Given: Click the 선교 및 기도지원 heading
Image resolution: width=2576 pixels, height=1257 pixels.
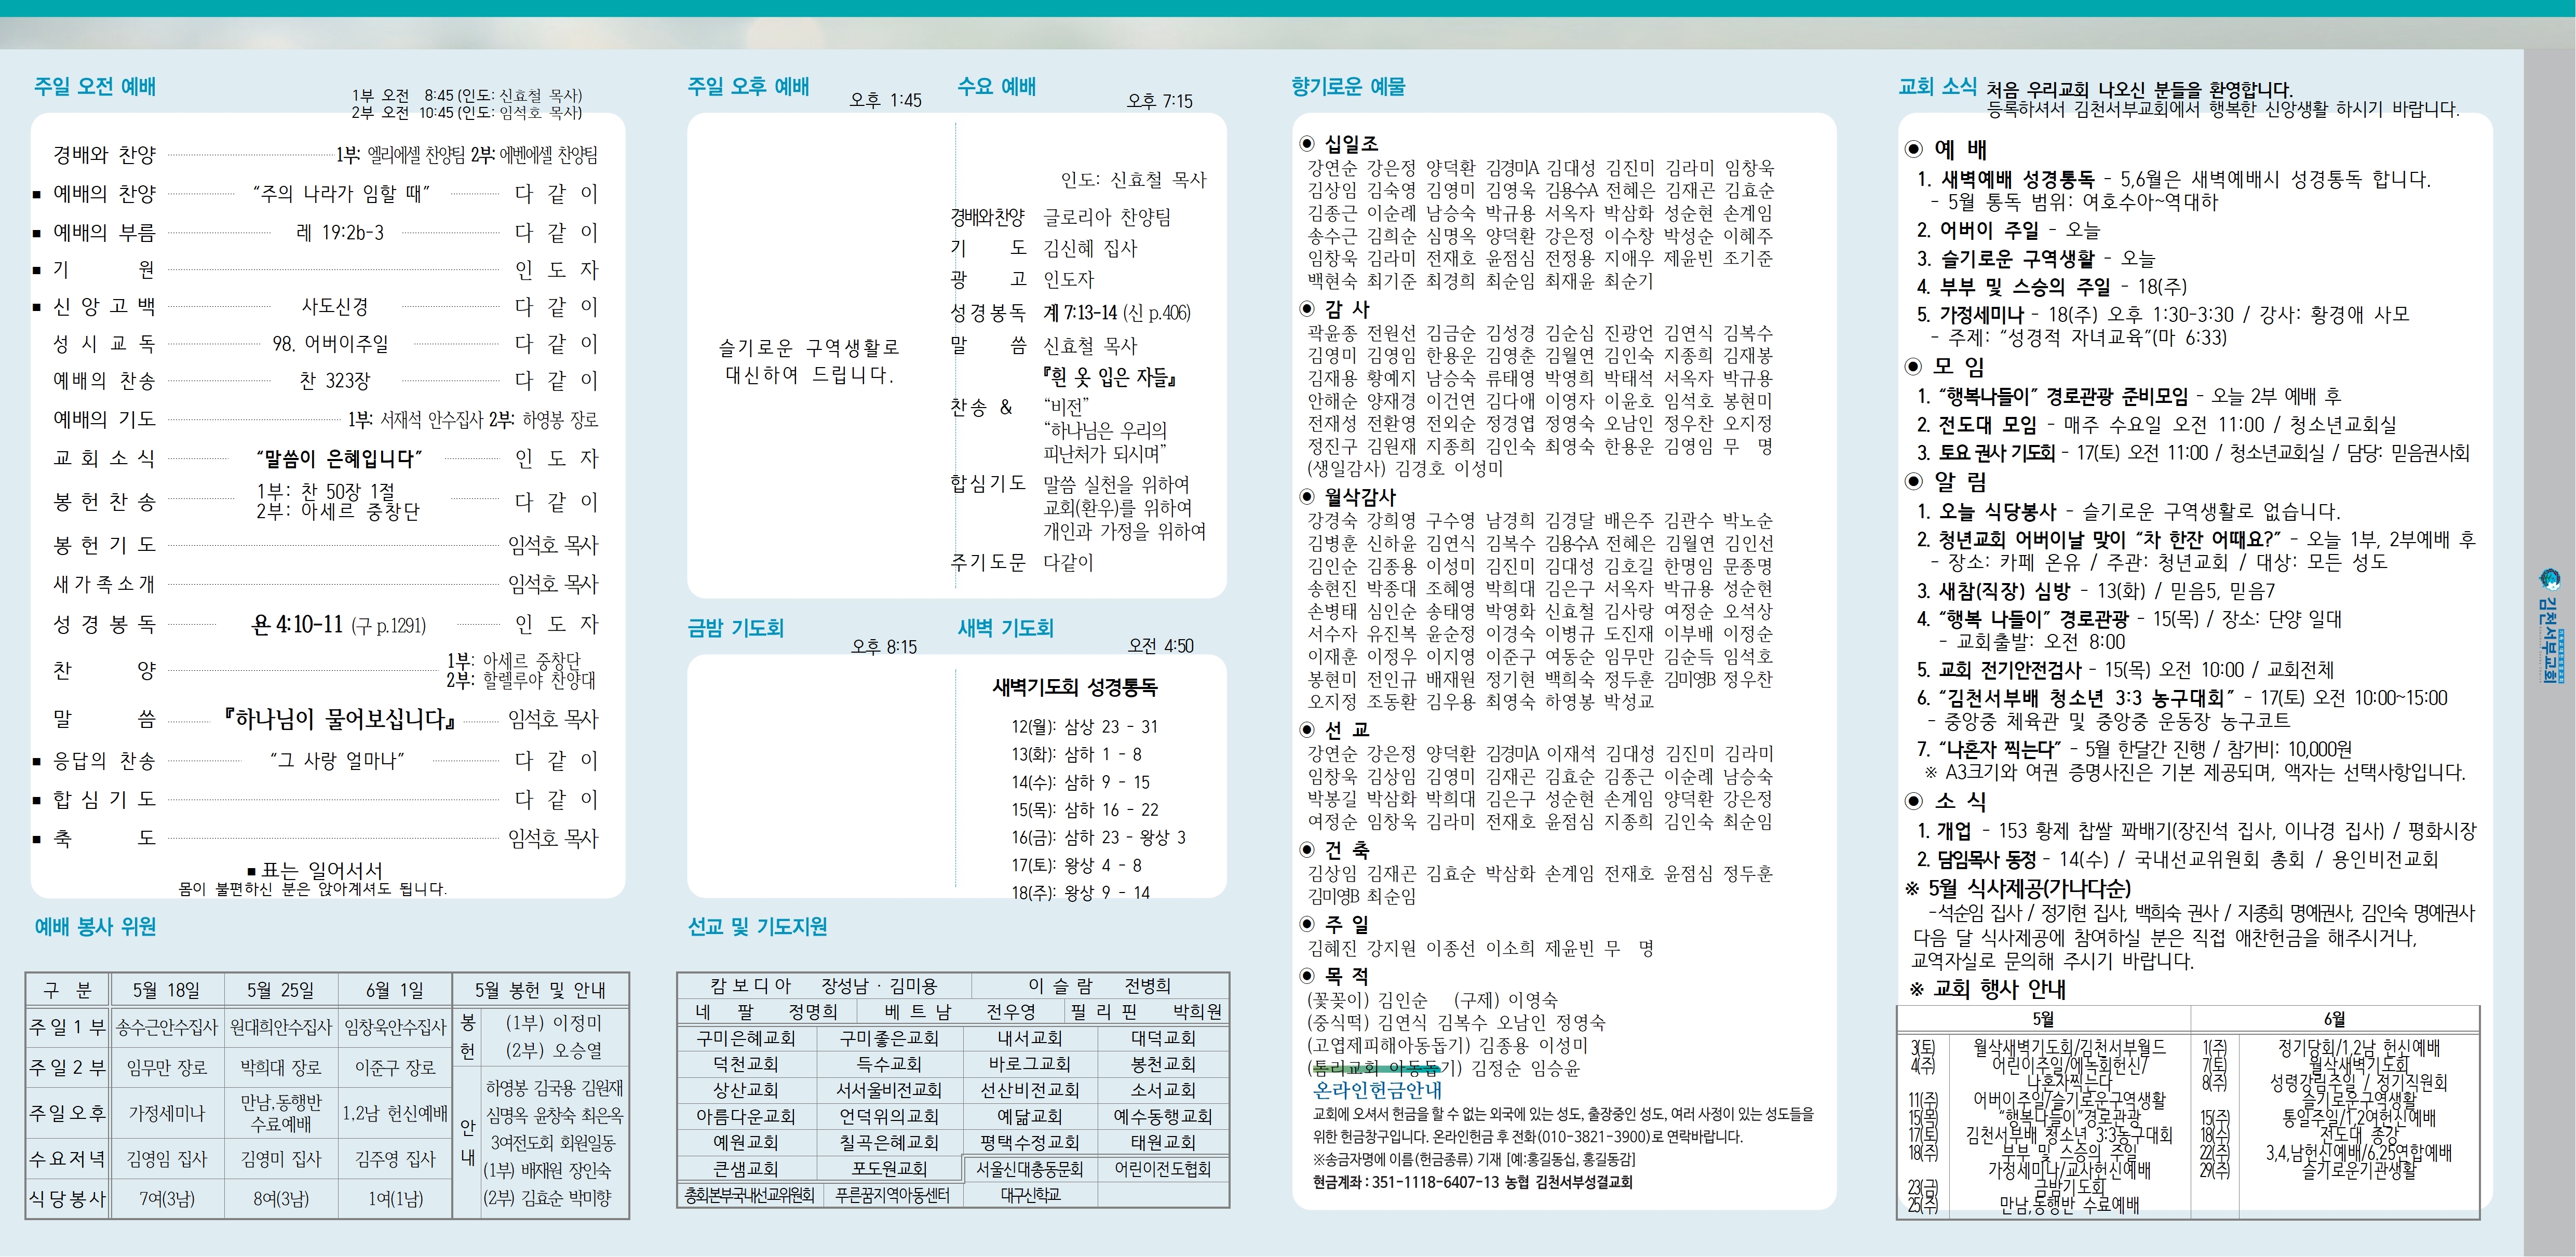Looking at the screenshot, I should [757, 927].
